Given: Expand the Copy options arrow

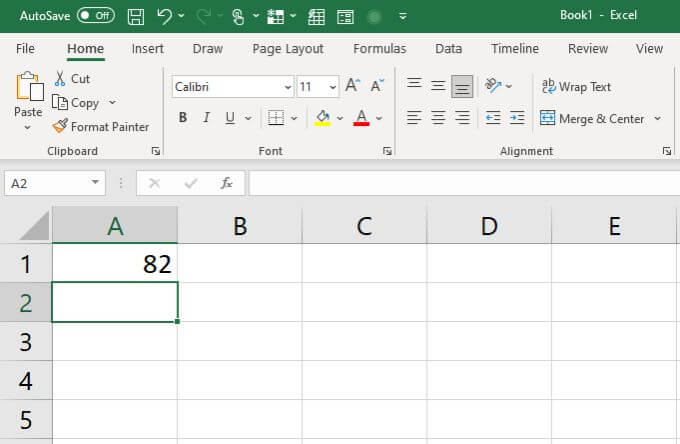Looking at the screenshot, I should (x=112, y=102).
